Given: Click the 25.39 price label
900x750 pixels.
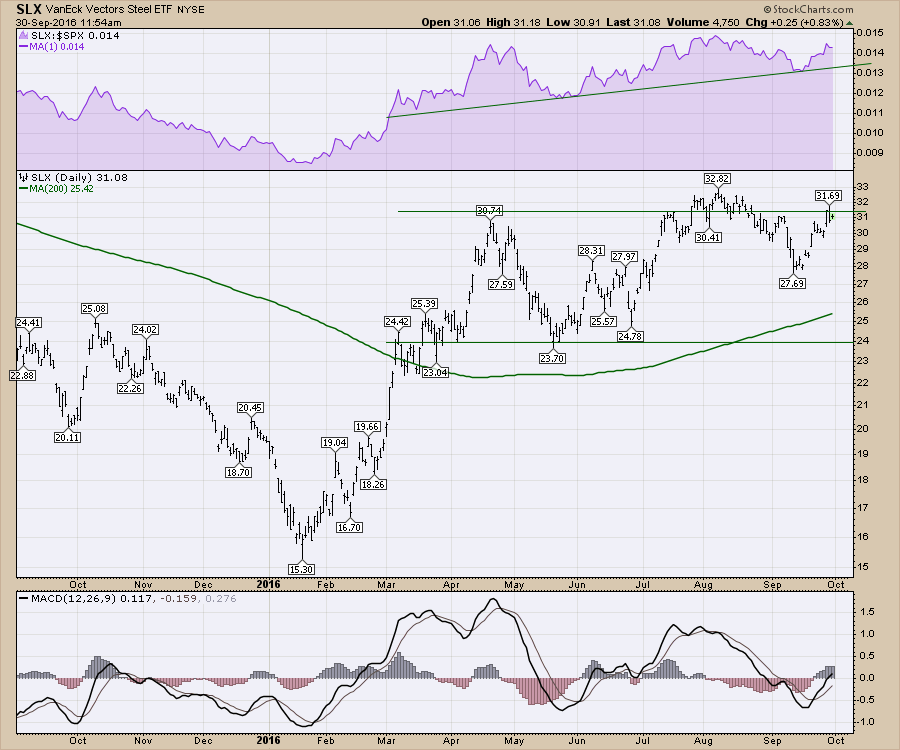Looking at the screenshot, I should pyautogui.click(x=425, y=303).
